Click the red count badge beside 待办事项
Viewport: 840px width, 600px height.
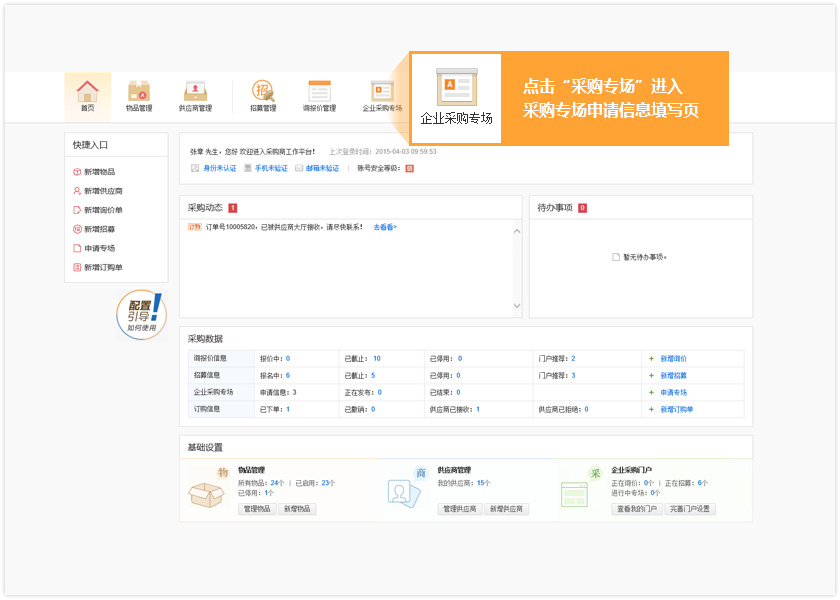pyautogui.click(x=582, y=208)
